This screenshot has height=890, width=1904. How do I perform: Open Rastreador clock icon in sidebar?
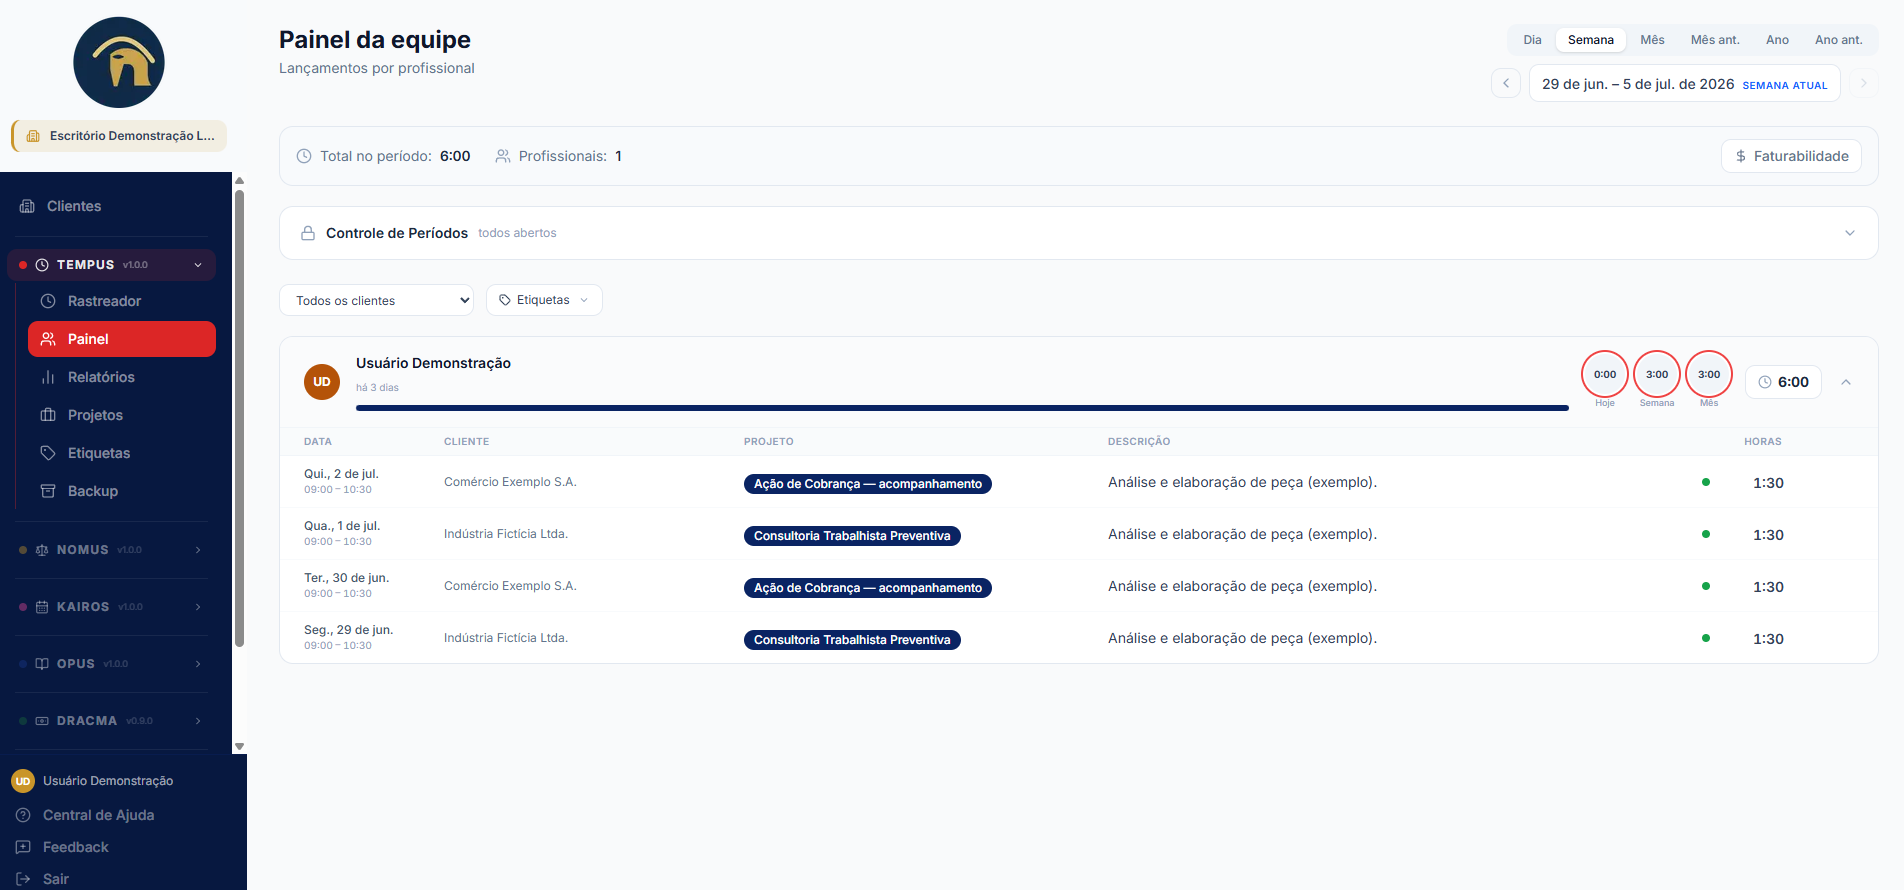tap(48, 301)
